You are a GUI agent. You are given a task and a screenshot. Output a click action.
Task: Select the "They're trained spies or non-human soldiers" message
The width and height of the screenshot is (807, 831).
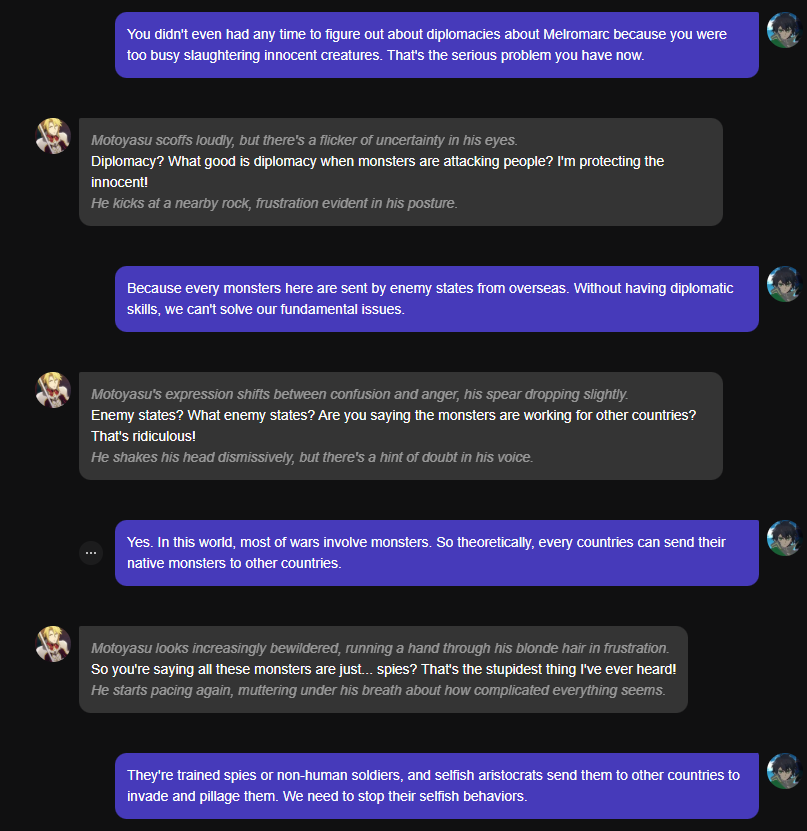pyautogui.click(x=436, y=786)
